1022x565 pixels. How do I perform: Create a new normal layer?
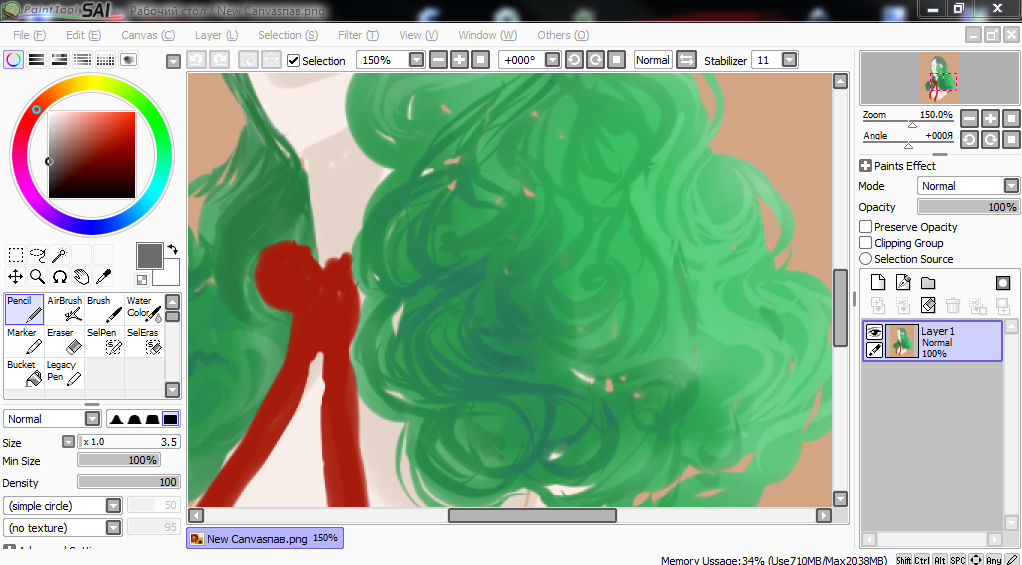click(x=879, y=283)
